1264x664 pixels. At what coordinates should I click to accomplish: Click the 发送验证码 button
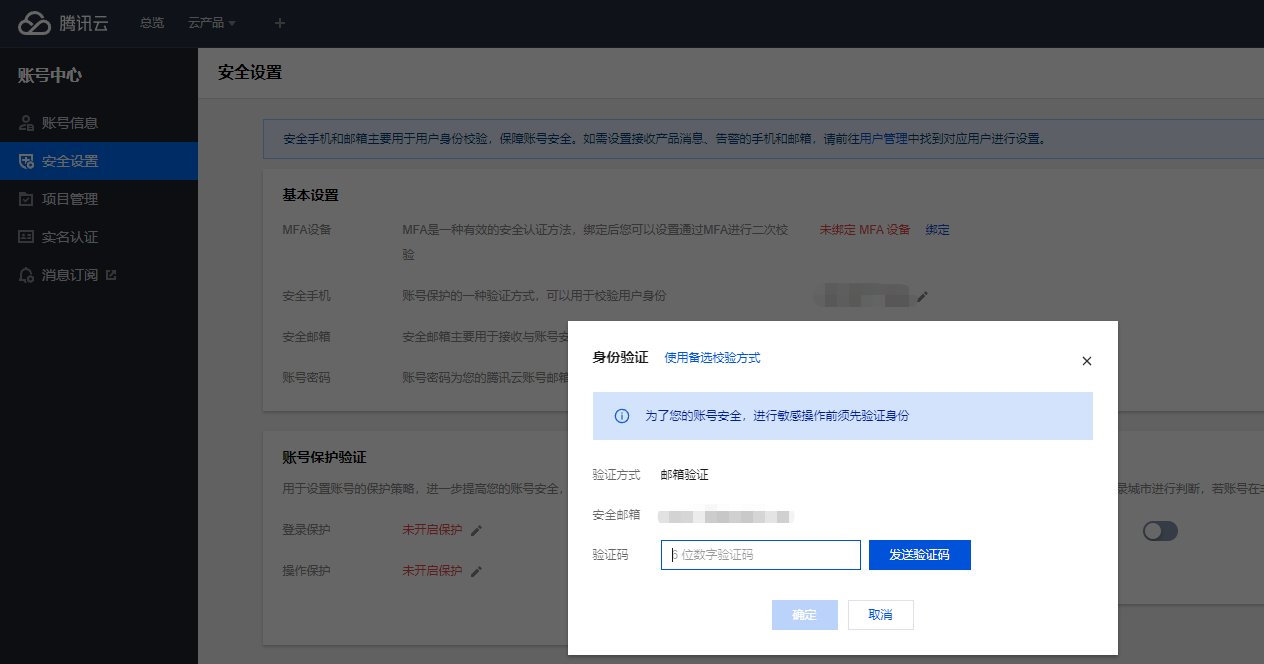click(920, 555)
